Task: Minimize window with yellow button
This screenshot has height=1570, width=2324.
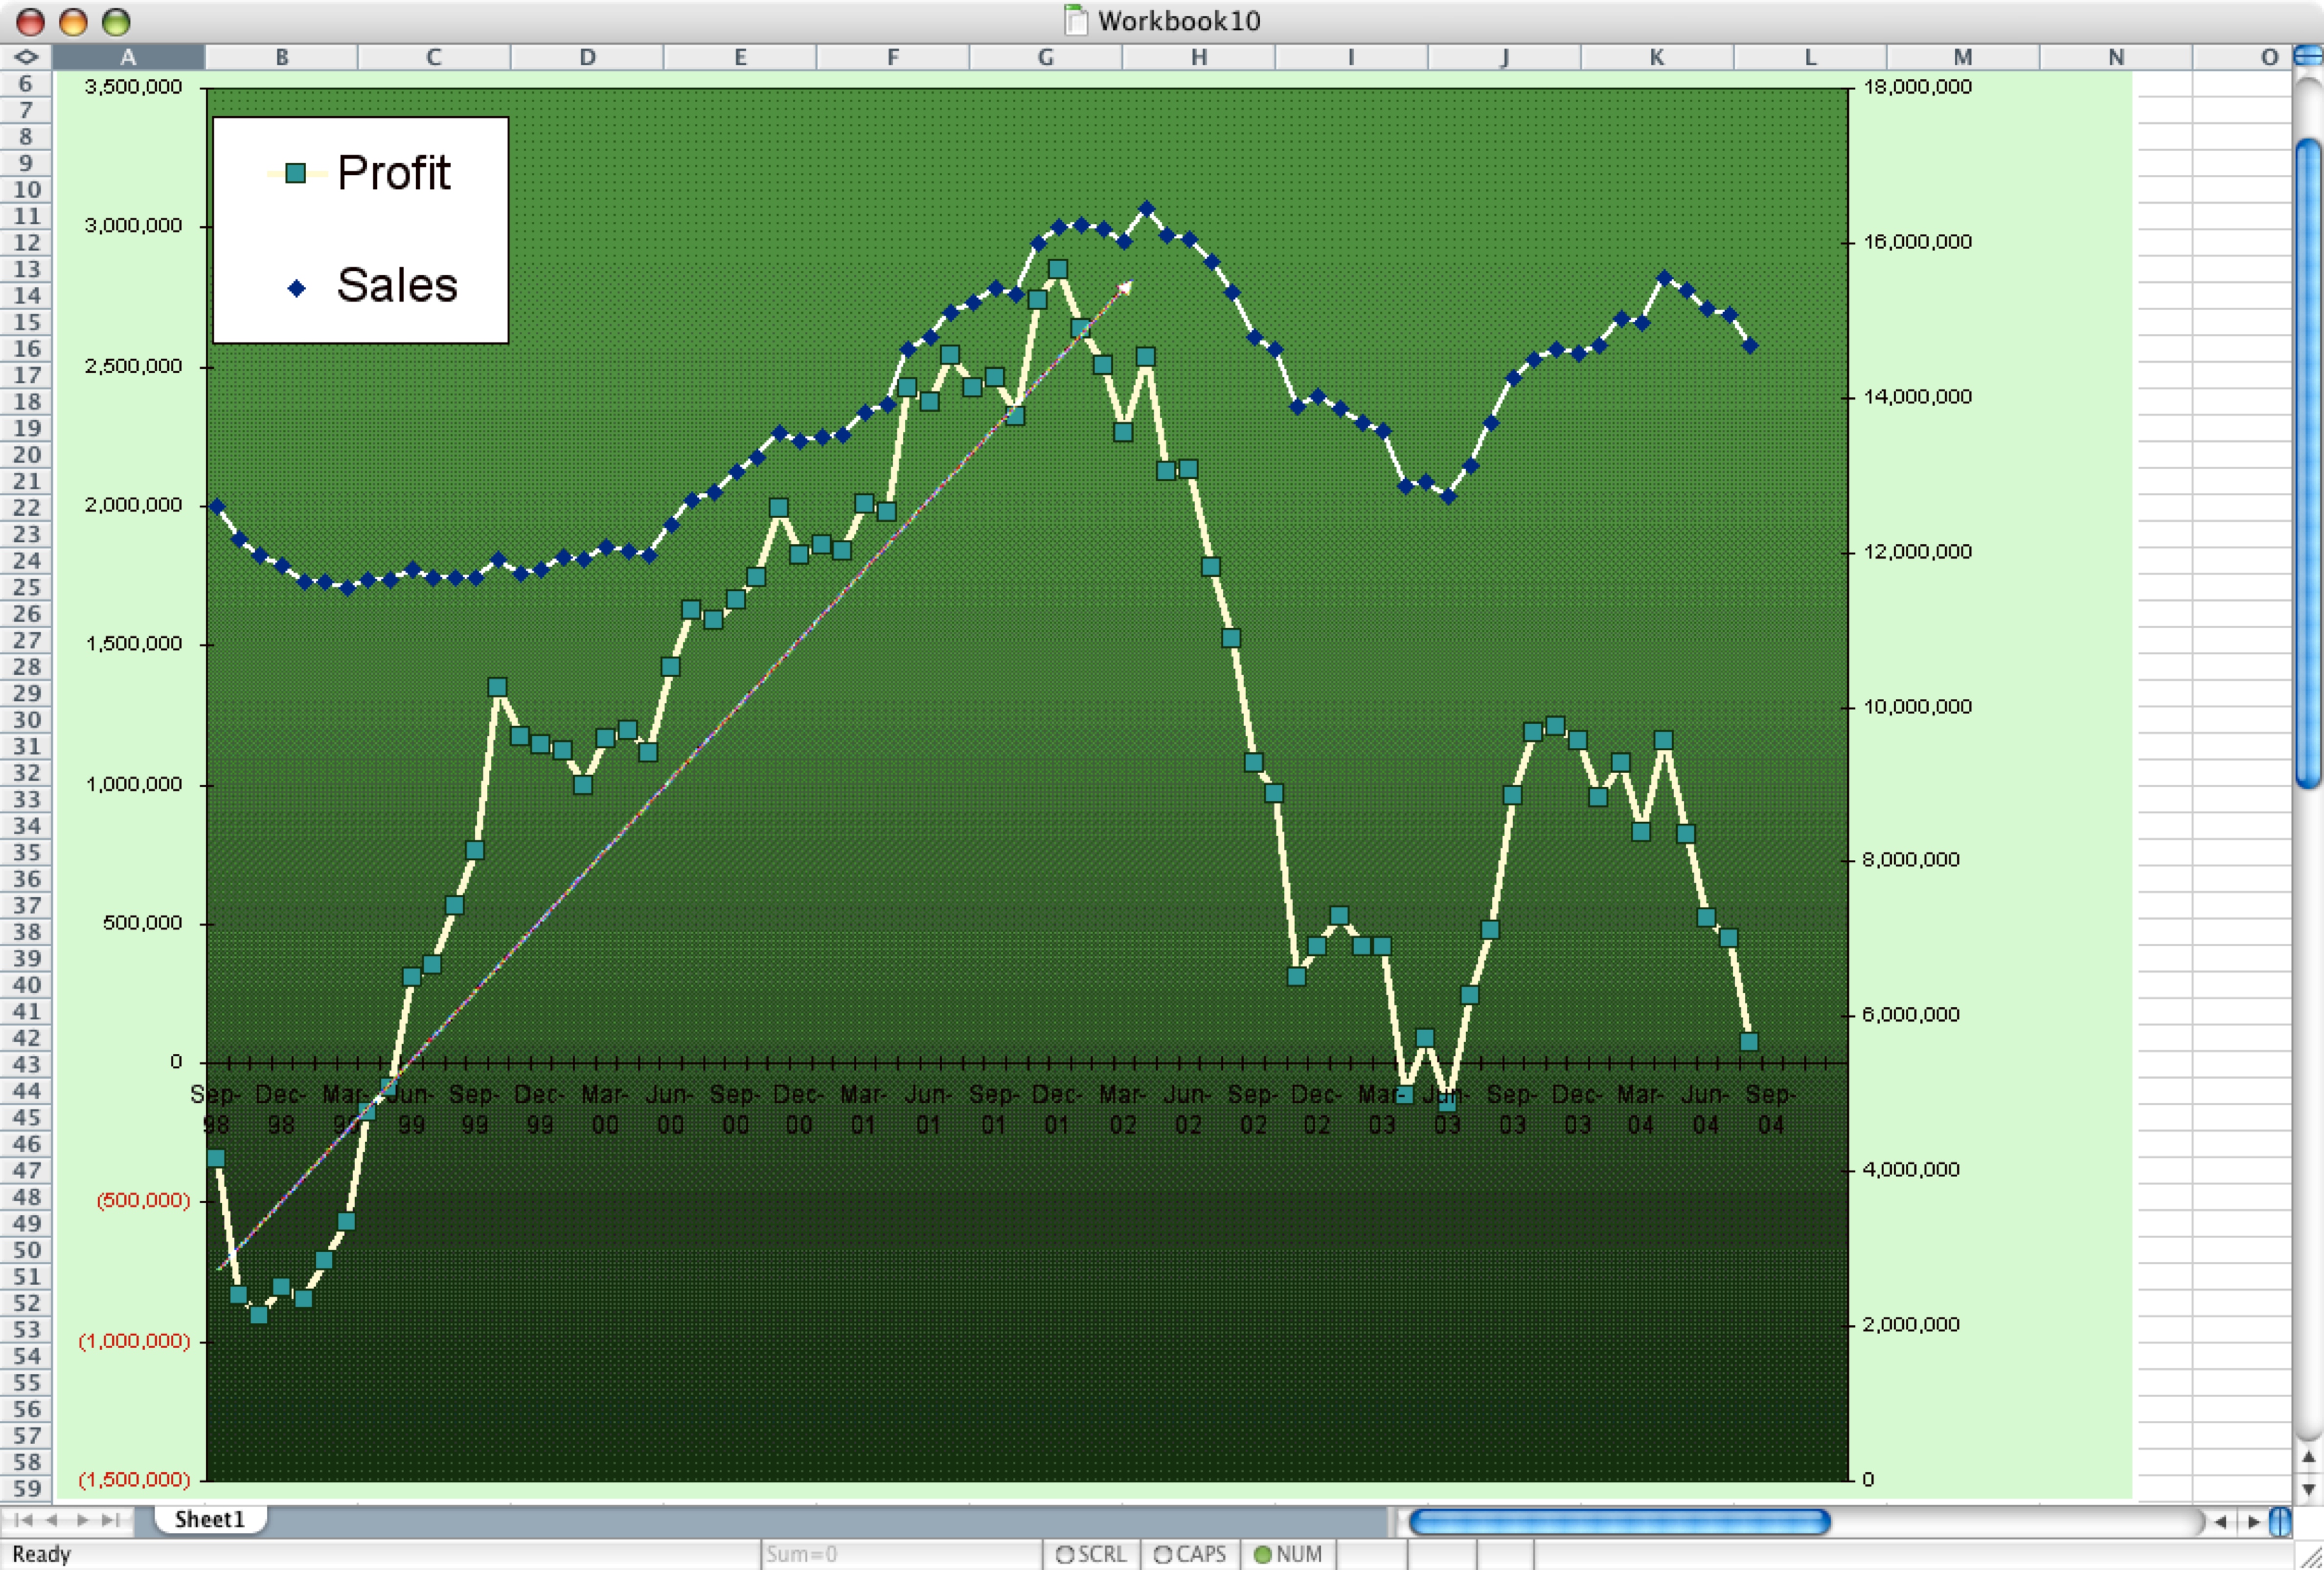Action: click(x=73, y=21)
